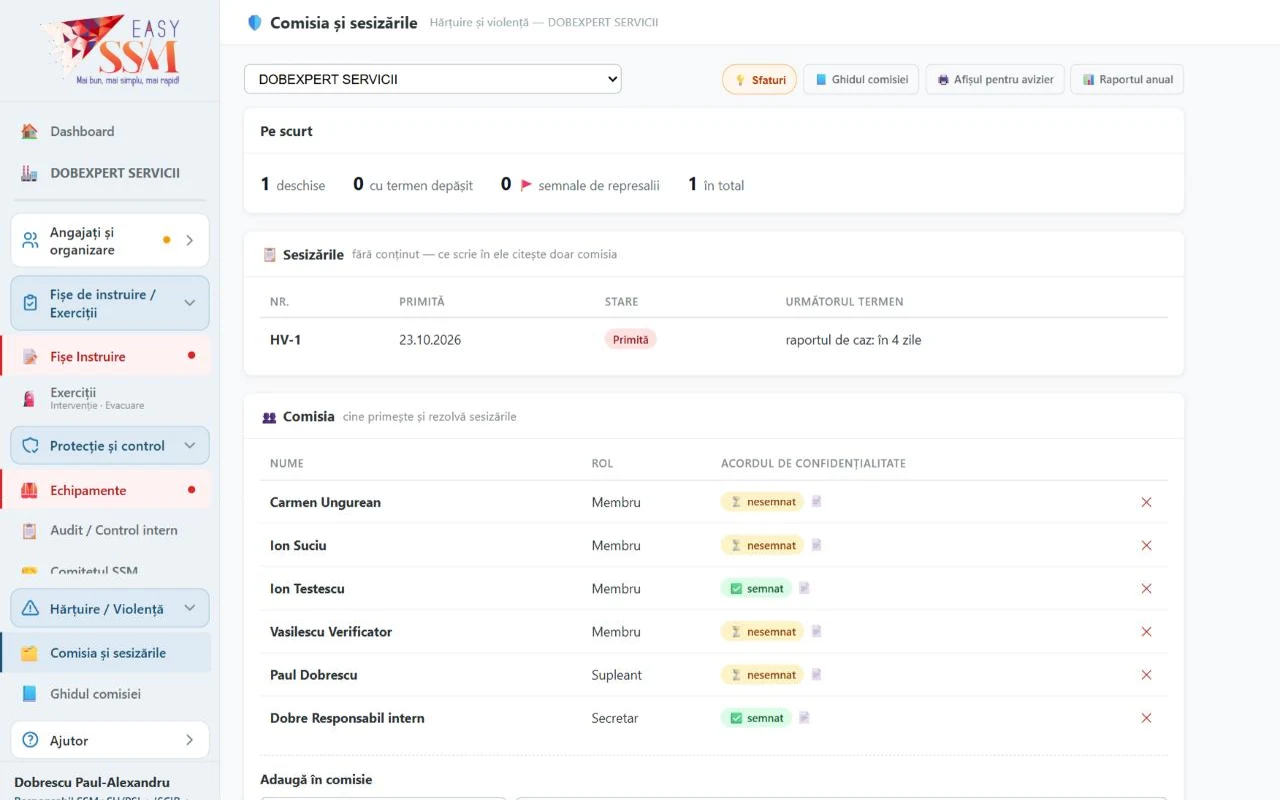Open Ghidul comisiei button at top
The image size is (1280, 800).
(861, 79)
